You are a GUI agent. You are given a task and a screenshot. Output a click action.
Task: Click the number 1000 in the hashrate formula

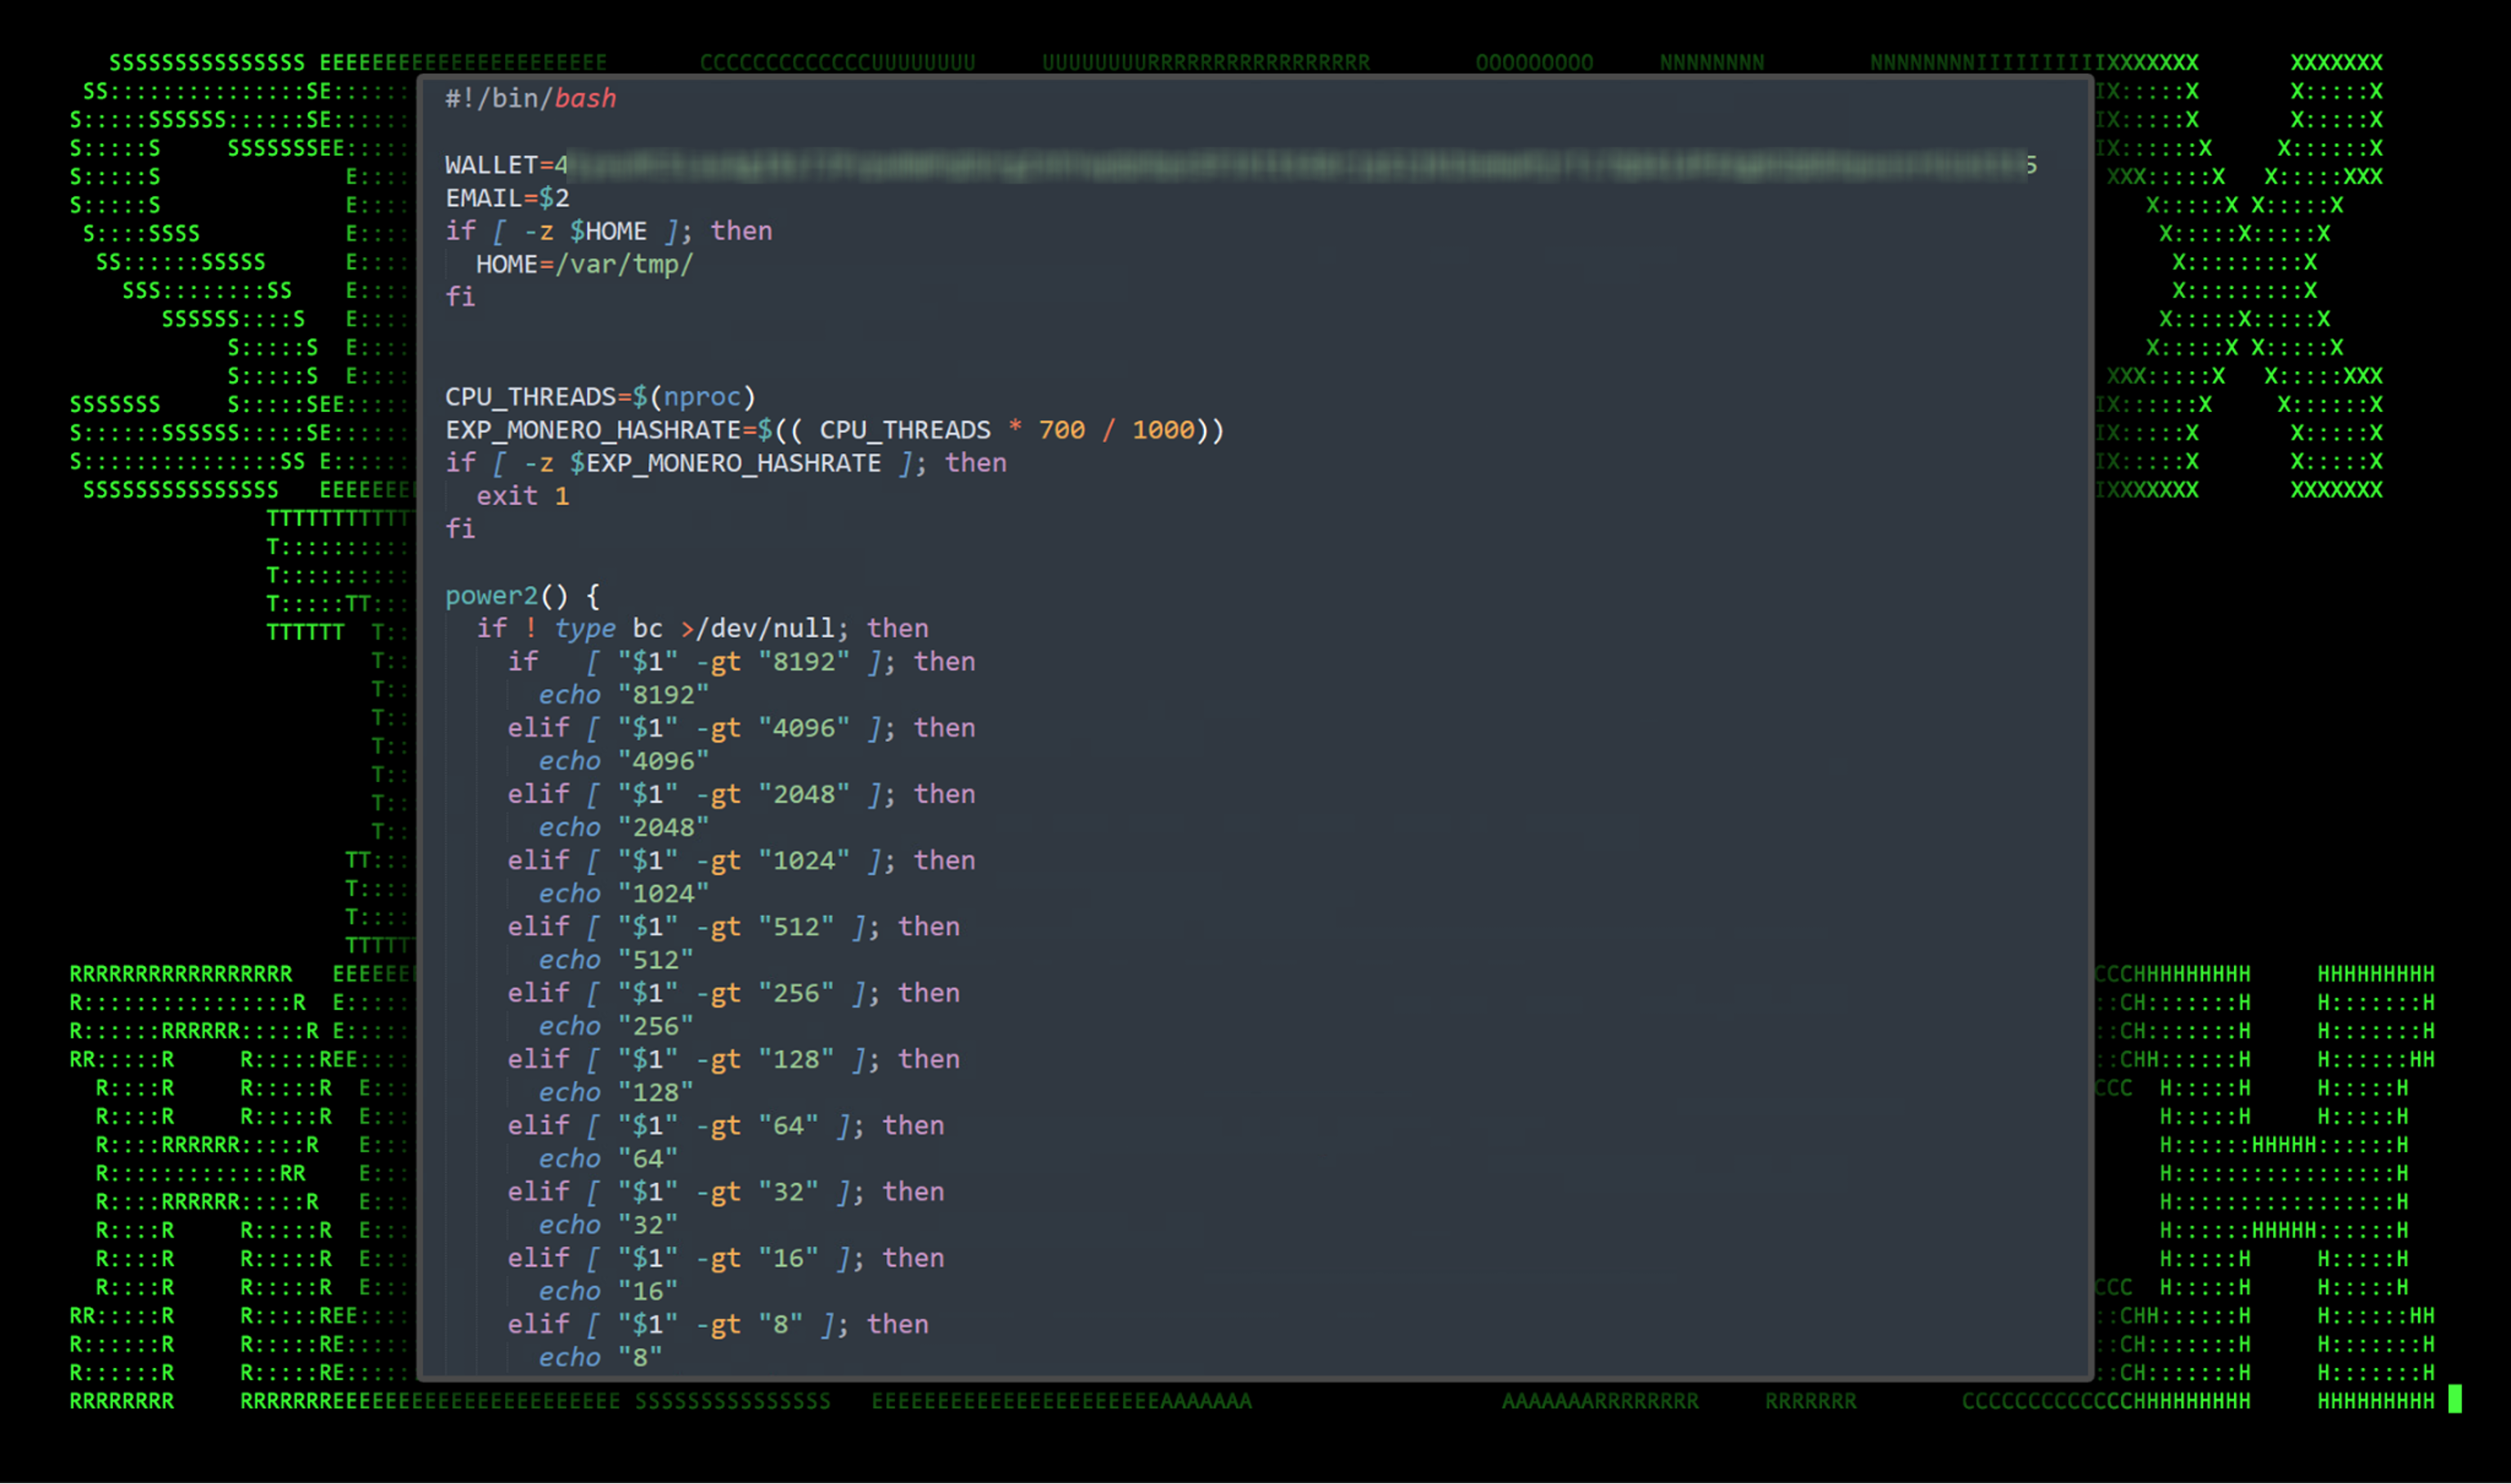click(1163, 430)
